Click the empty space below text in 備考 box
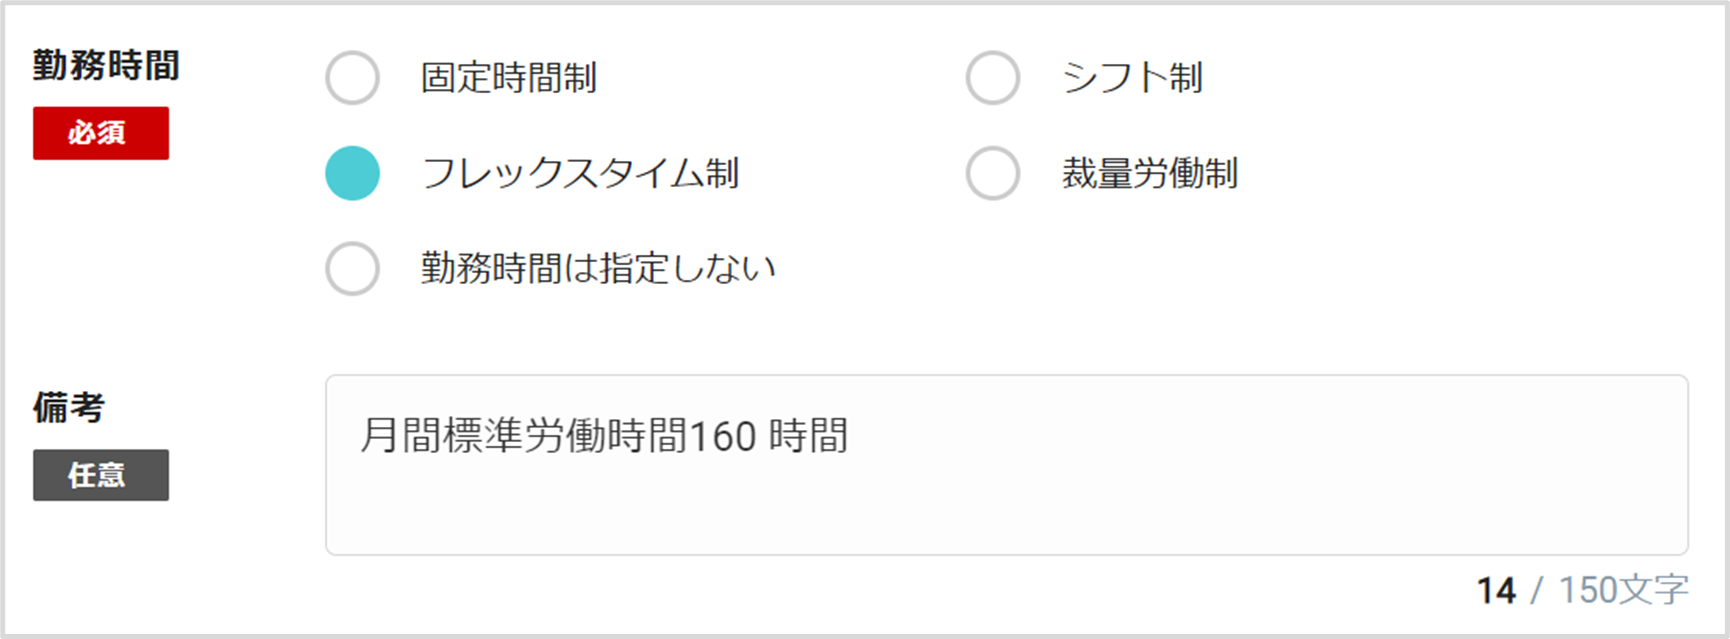The height and width of the screenshot is (639, 1730). point(1007,510)
